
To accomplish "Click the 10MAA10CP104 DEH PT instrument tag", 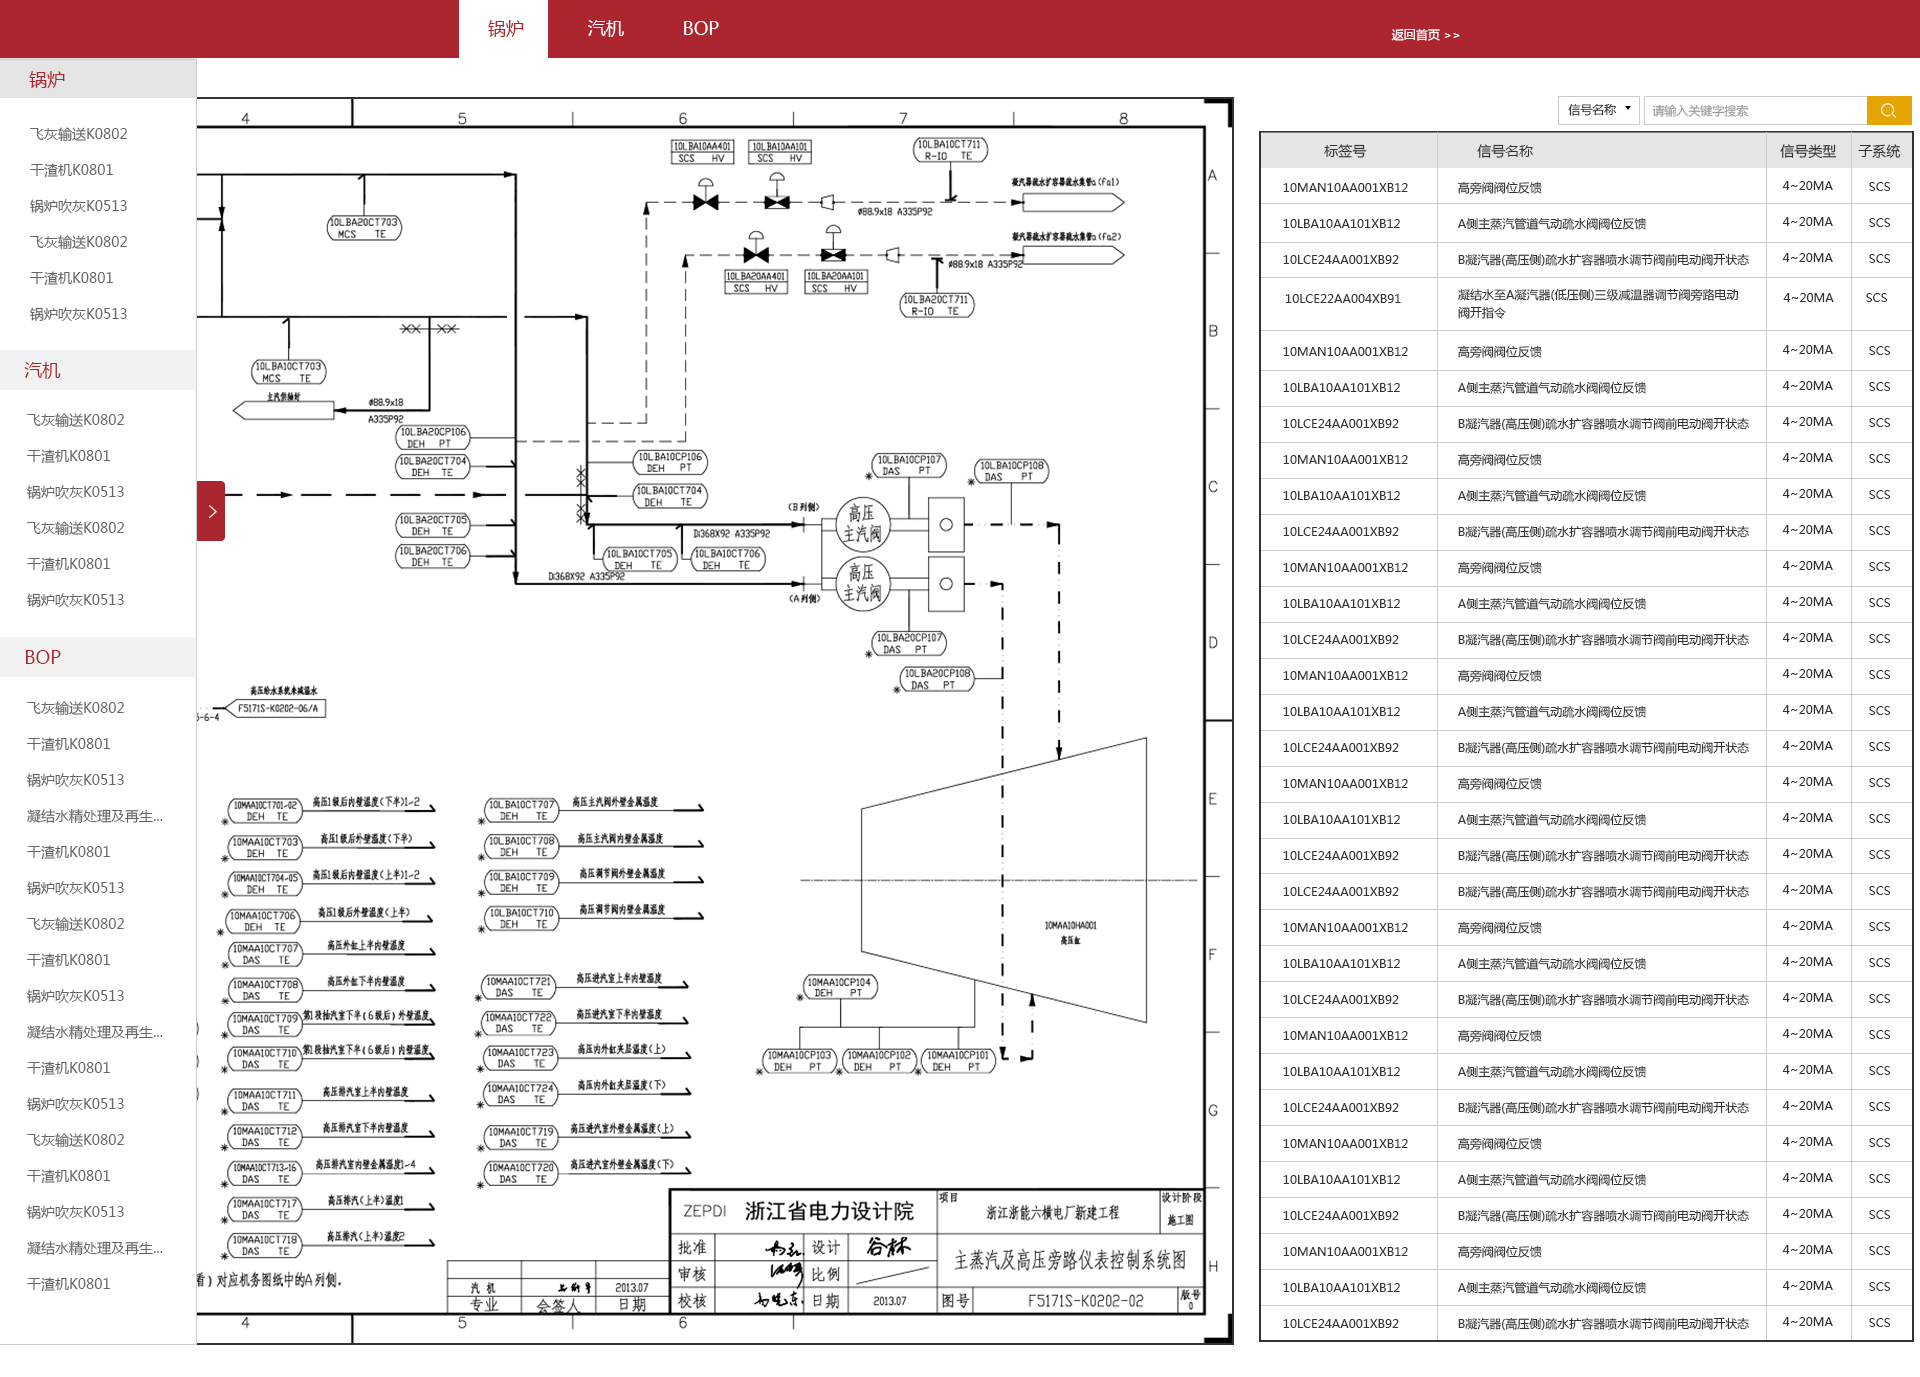I will point(839,987).
